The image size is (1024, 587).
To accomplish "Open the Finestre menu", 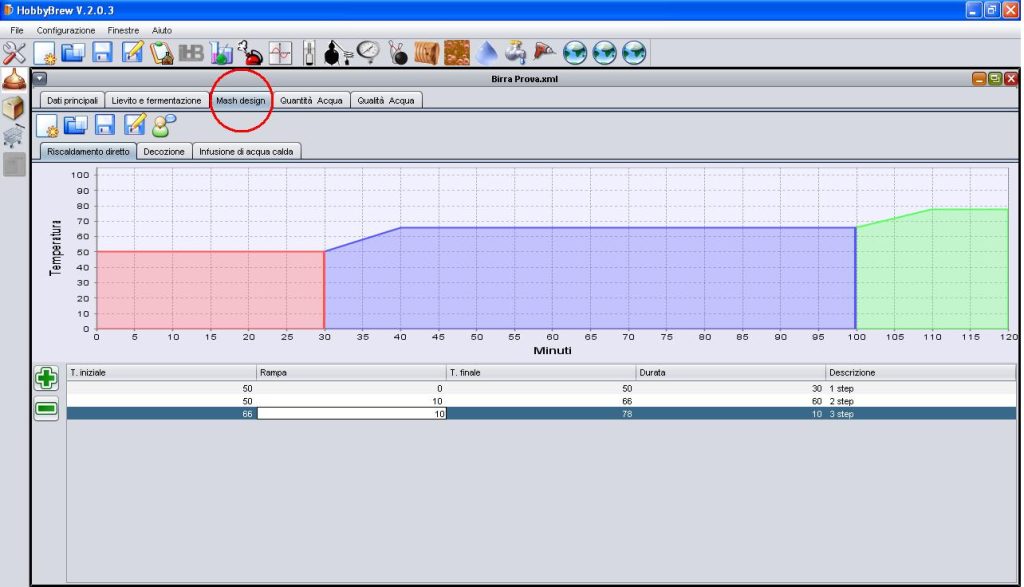I will [123, 31].
